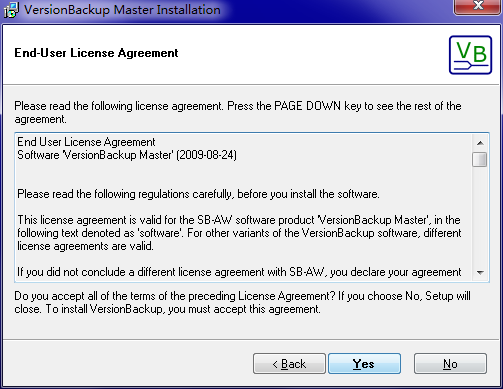Click the installer icon in the title bar
The width and height of the screenshot is (503, 389).
coord(11,10)
